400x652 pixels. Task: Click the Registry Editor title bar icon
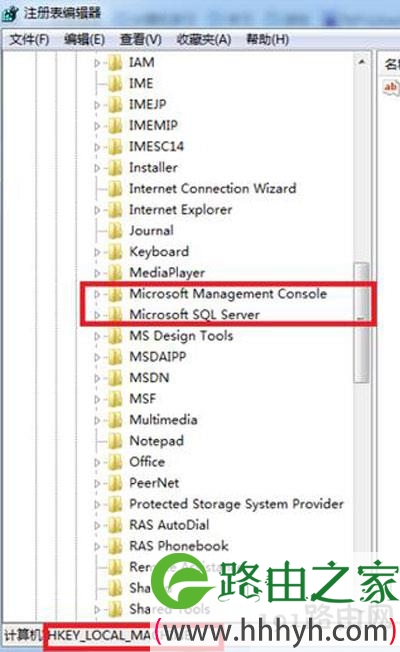pos(10,13)
